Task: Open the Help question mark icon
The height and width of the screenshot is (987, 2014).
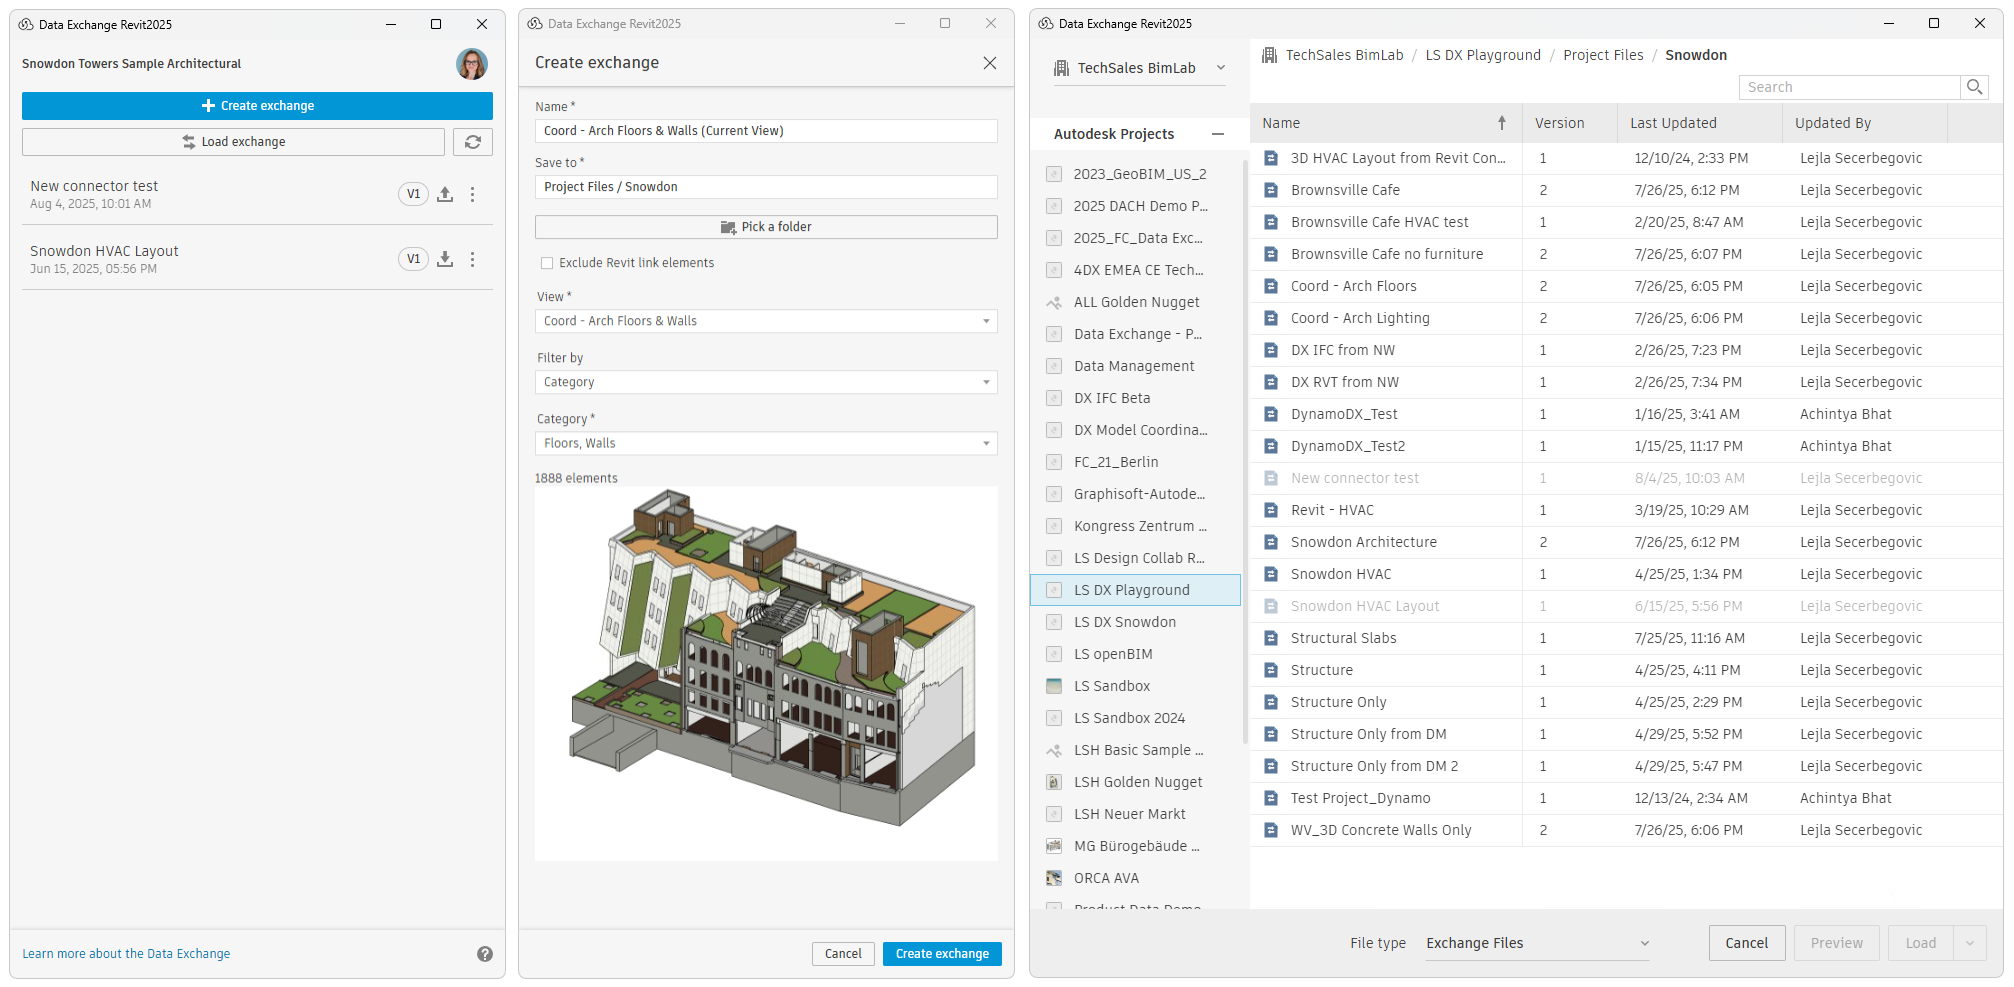Action: (484, 954)
